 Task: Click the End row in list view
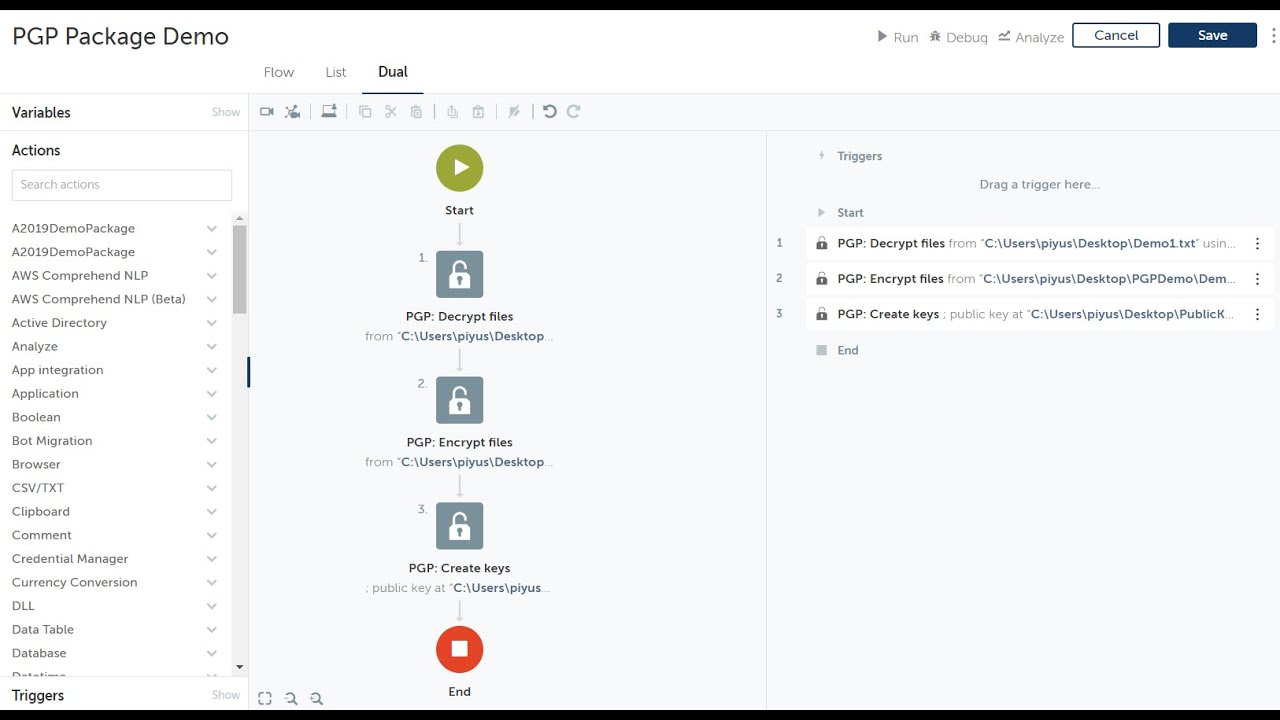point(838,351)
